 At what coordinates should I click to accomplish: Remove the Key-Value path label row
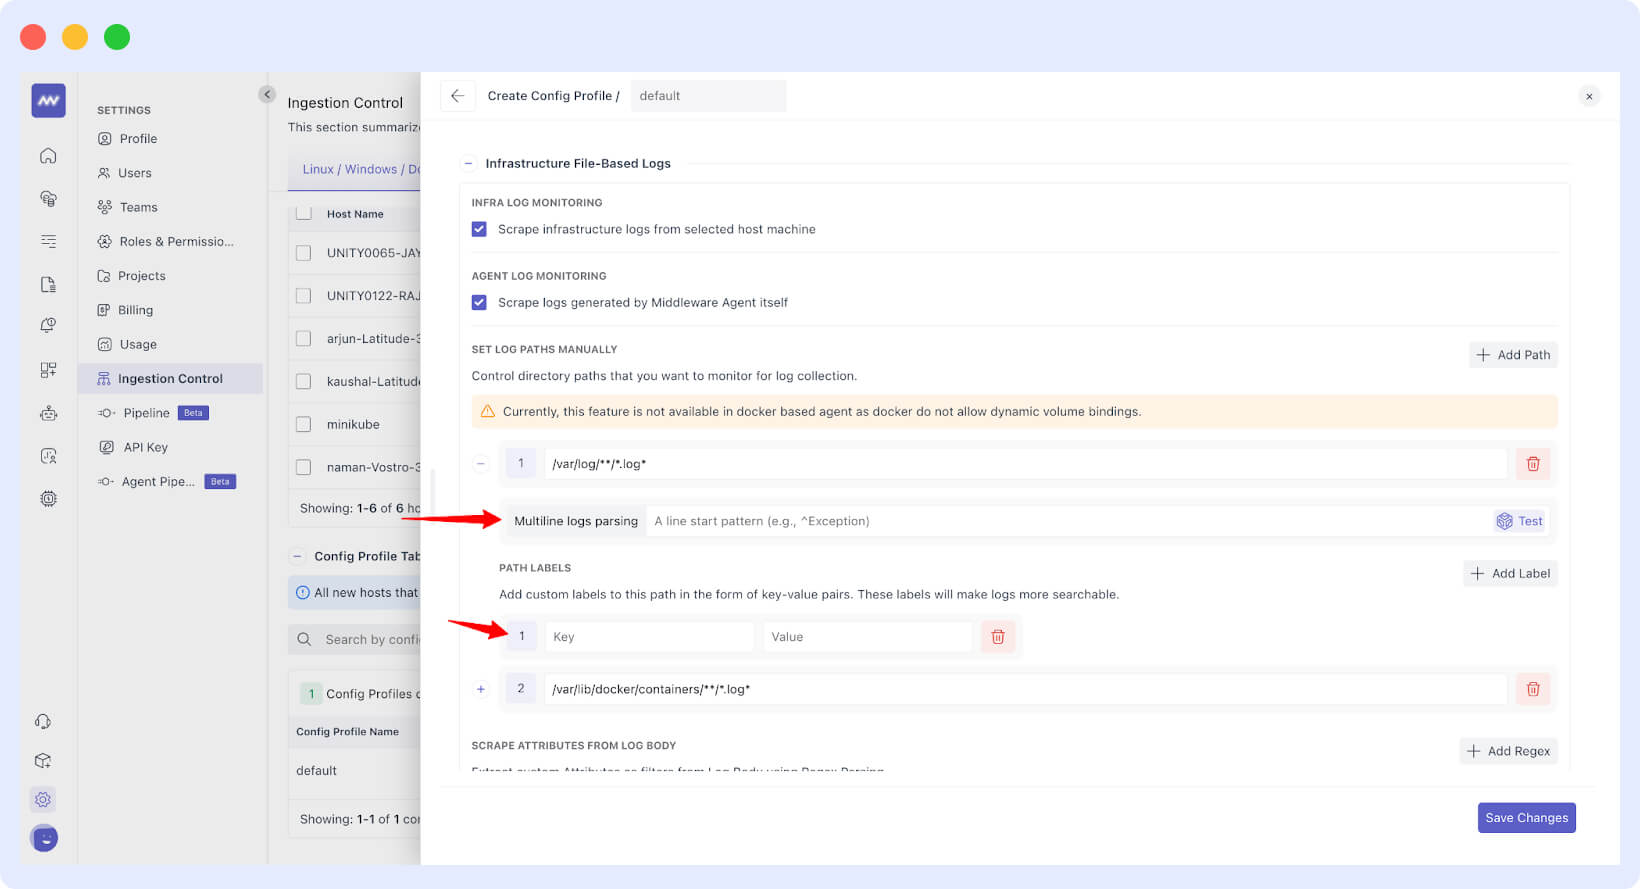[x=997, y=637]
